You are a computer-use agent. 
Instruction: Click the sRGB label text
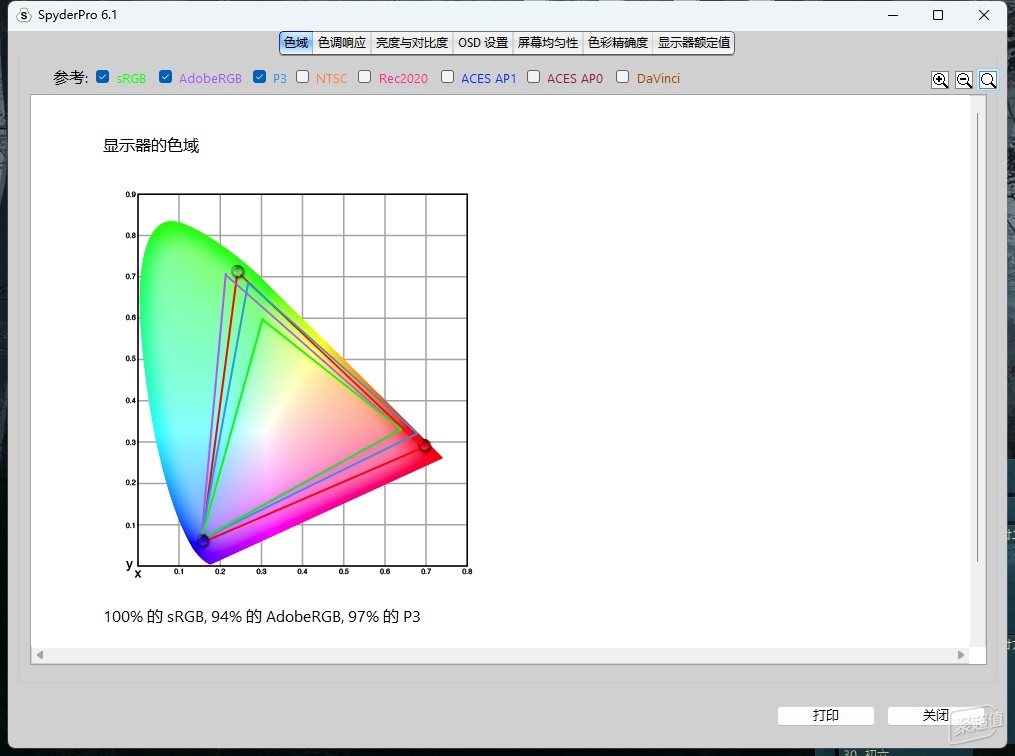tap(131, 78)
